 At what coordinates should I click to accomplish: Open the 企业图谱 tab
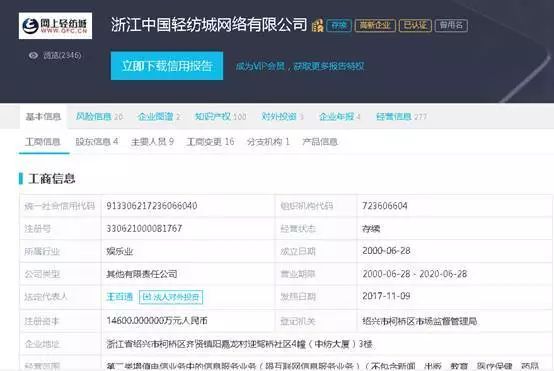point(159,117)
